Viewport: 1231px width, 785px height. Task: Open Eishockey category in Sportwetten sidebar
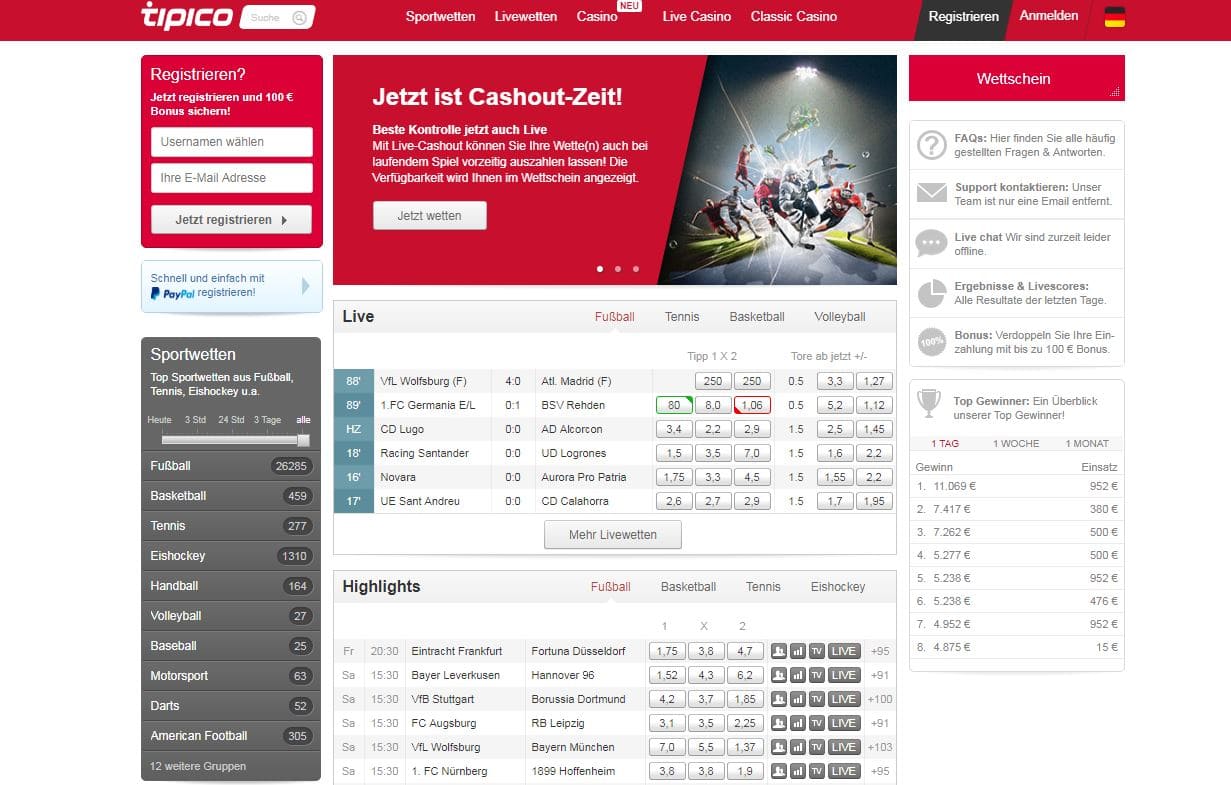(x=231, y=556)
